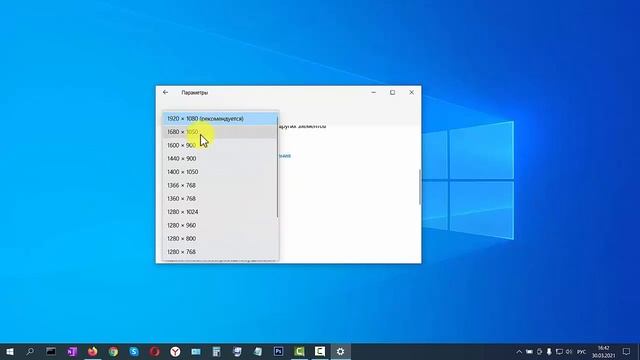640x360 pixels.
Task: Open Yandex Browser from the taskbar
Action: click(x=175, y=351)
